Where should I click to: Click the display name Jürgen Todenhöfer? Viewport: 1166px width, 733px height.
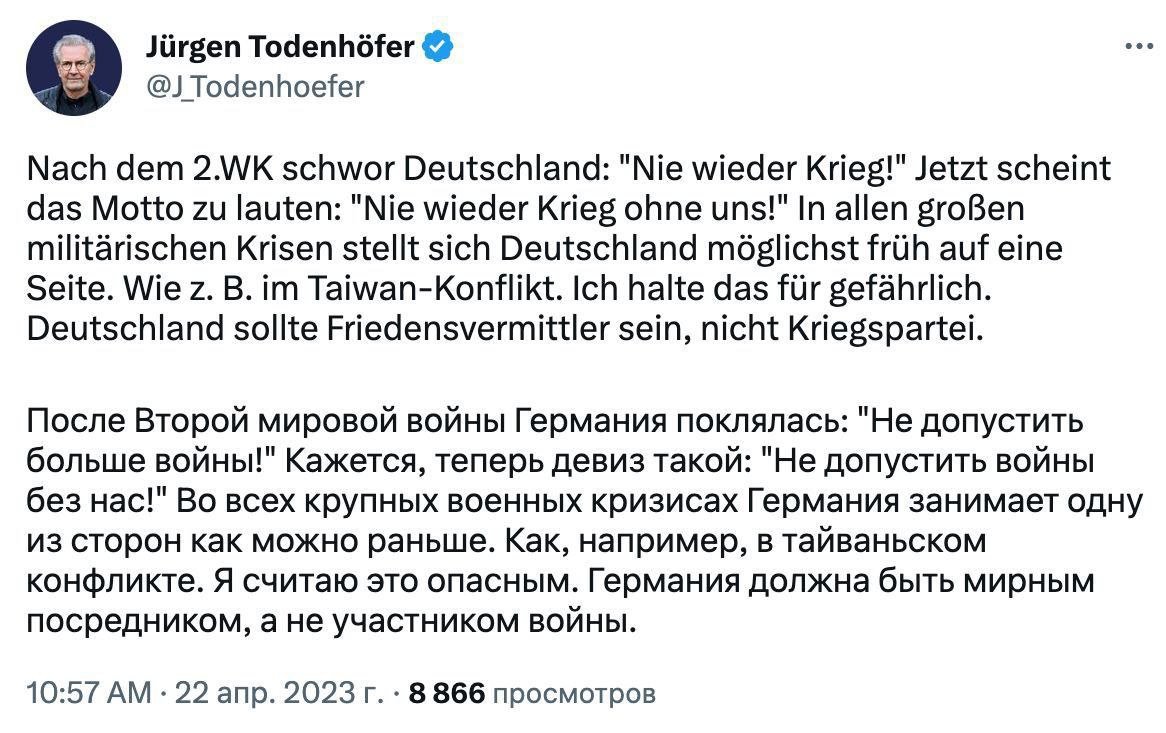pyautogui.click(x=280, y=46)
